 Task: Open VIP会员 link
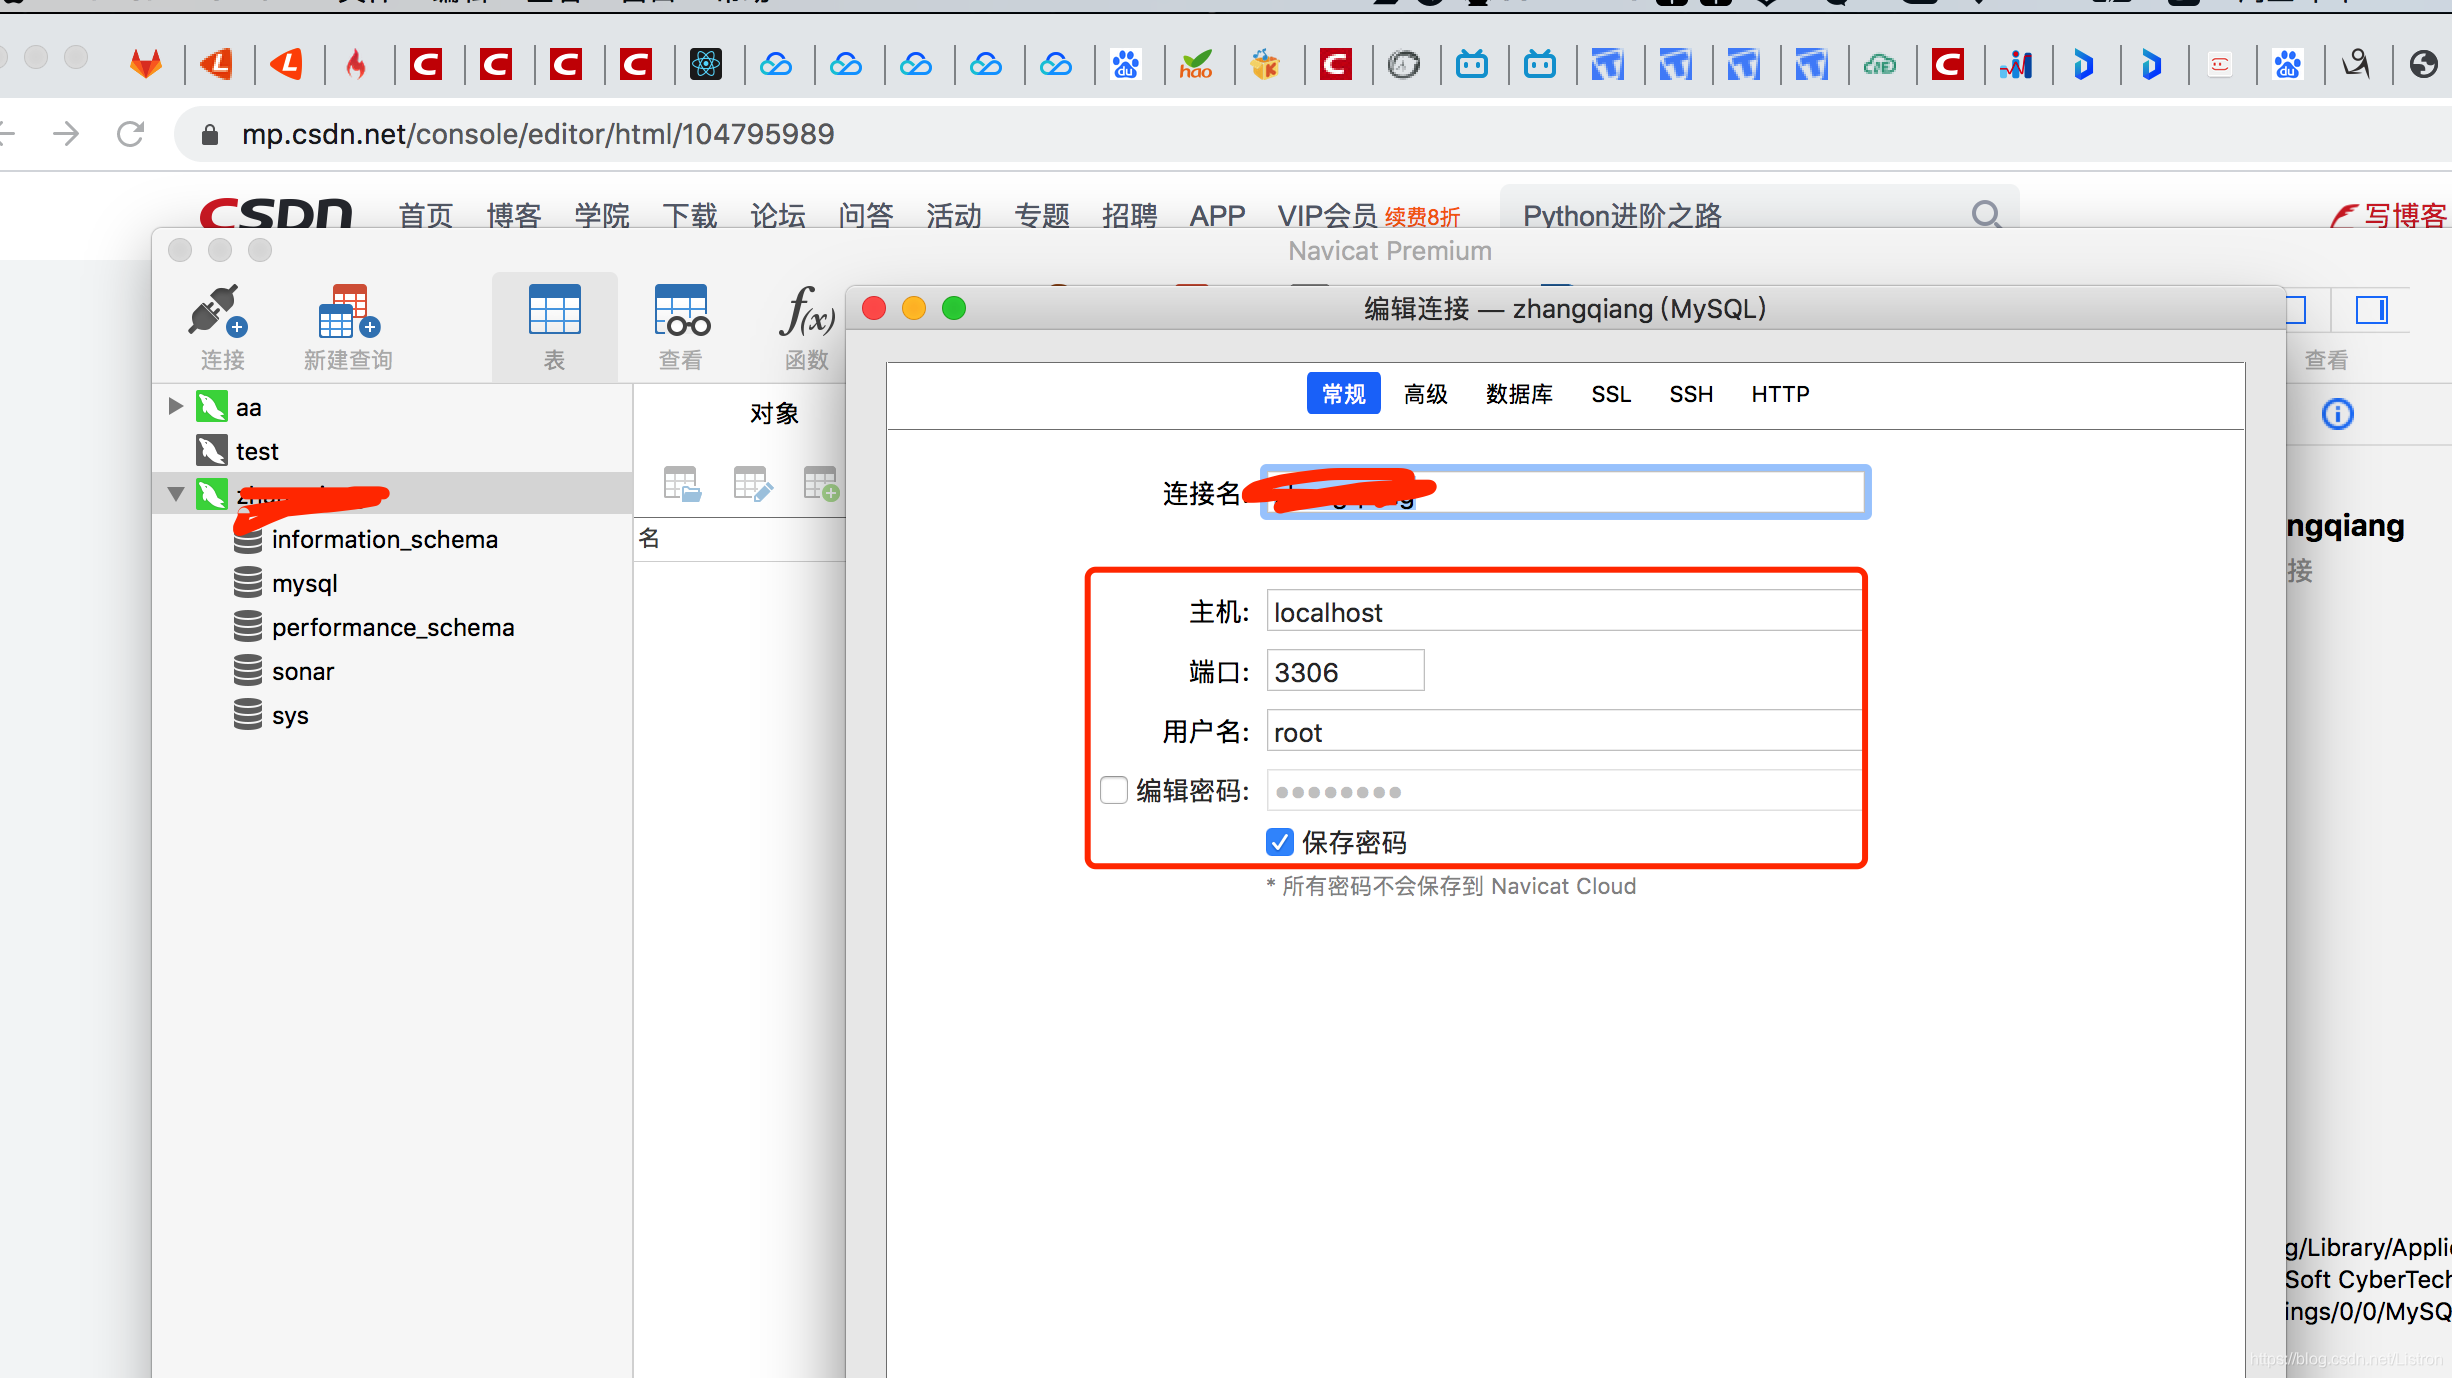tap(1327, 215)
